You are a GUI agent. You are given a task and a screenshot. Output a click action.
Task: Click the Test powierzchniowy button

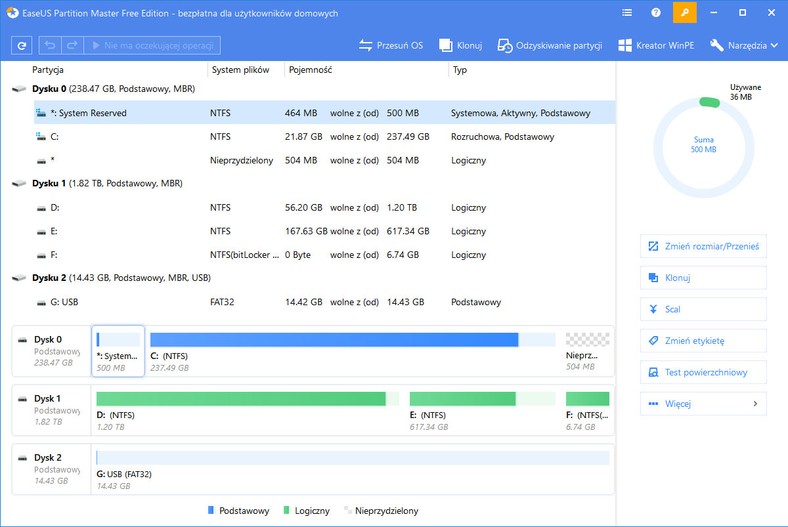703,372
